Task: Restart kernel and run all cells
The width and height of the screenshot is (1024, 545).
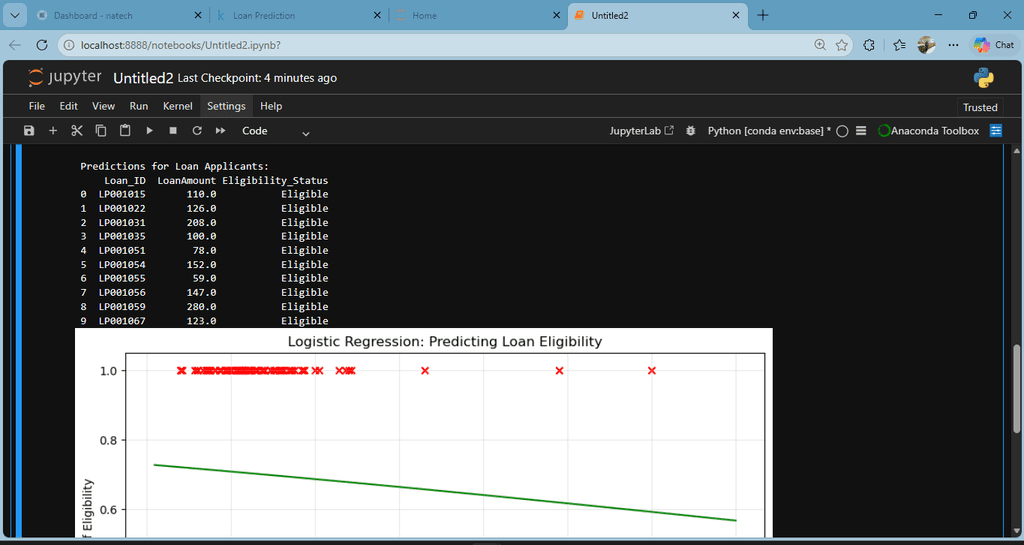Action: pyautogui.click(x=221, y=131)
